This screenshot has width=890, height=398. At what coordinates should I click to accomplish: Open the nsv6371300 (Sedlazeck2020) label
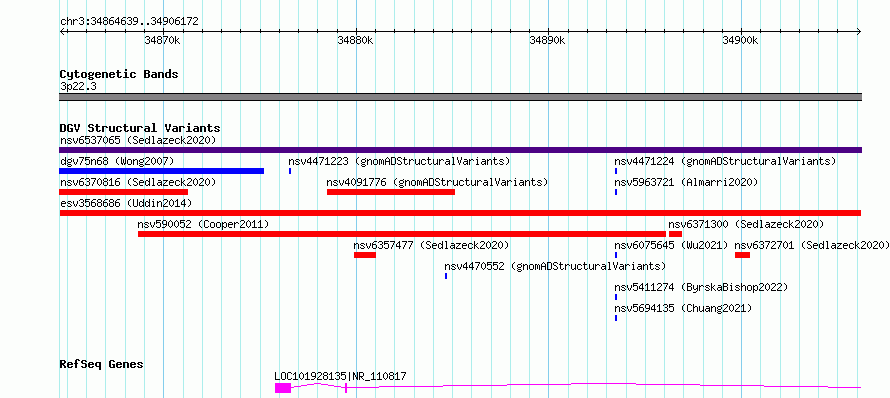click(746, 224)
